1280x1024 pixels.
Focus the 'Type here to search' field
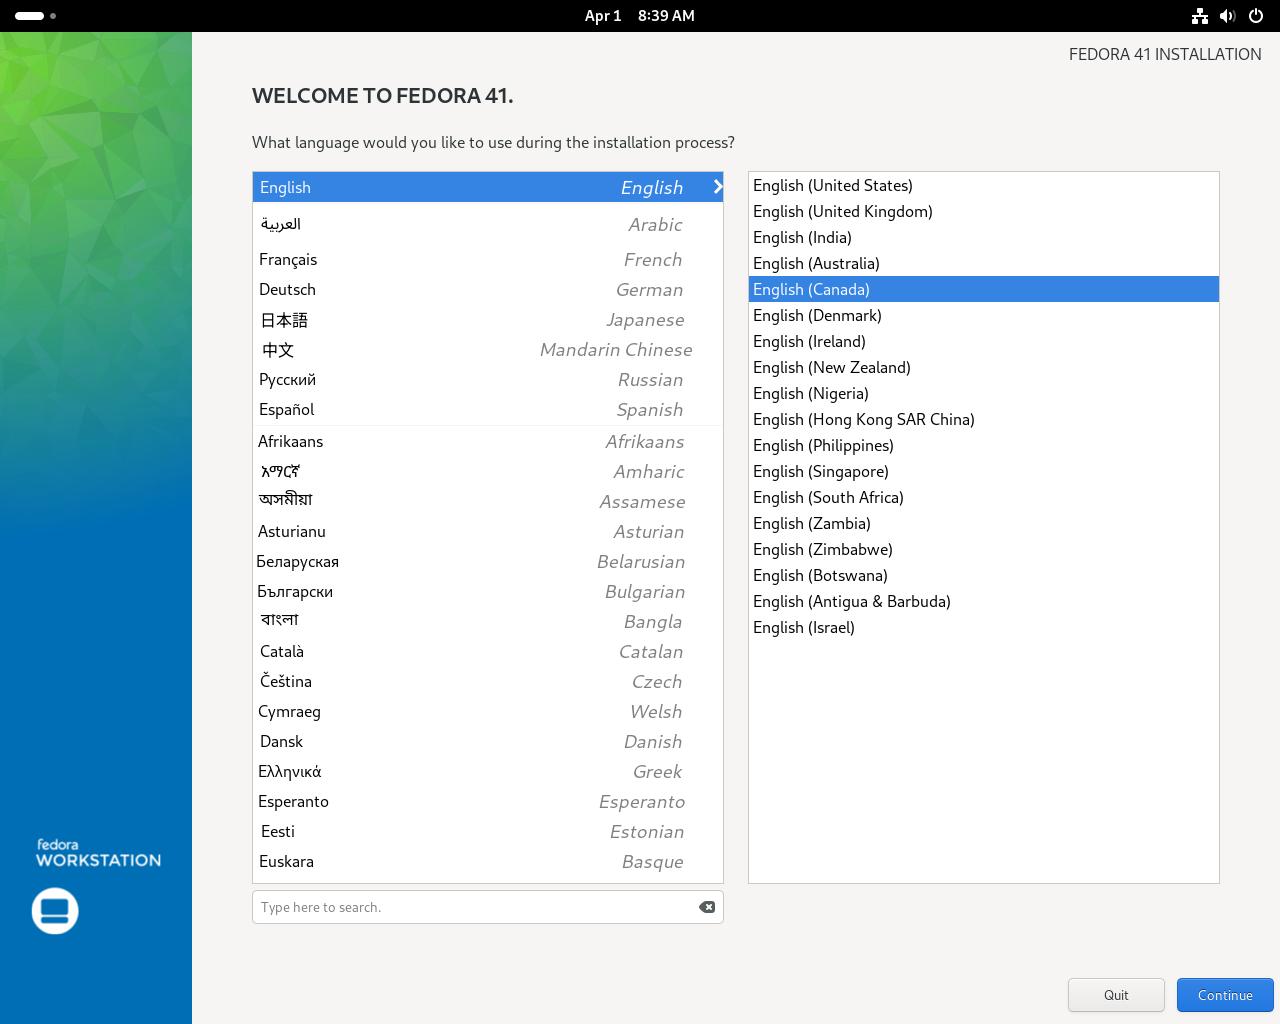pyautogui.click(x=488, y=907)
